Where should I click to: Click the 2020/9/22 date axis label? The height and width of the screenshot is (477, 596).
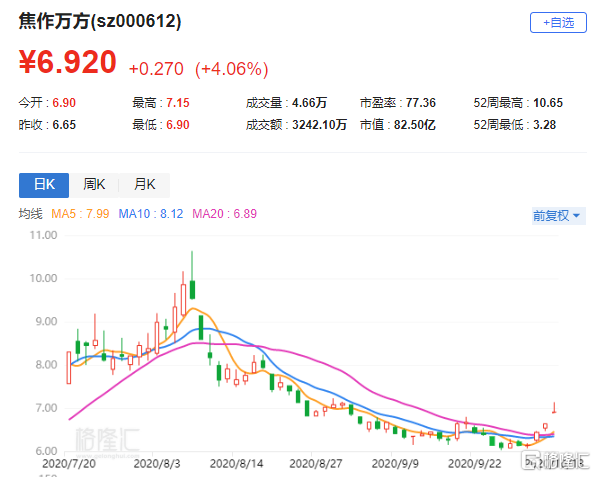pos(474,464)
